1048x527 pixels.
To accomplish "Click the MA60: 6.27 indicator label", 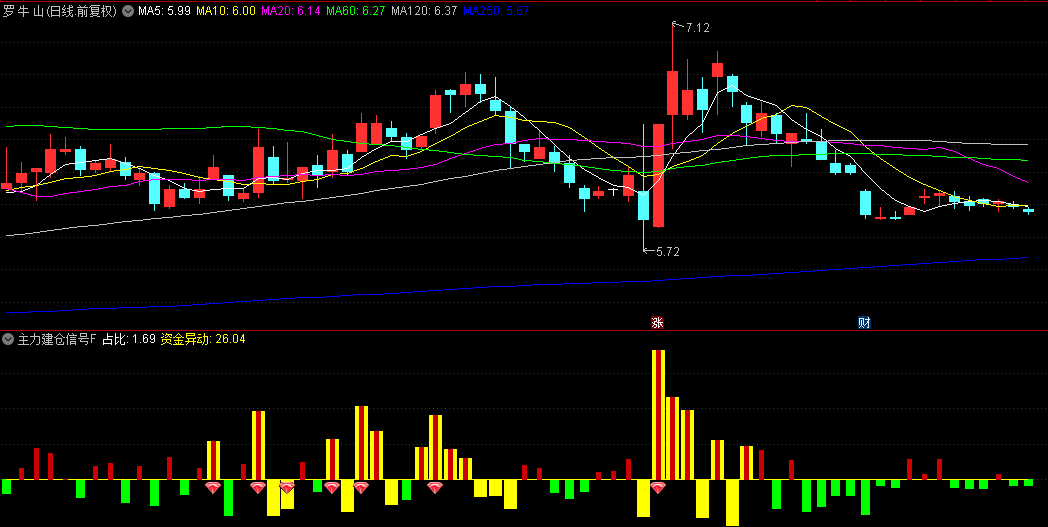I will 357,11.
